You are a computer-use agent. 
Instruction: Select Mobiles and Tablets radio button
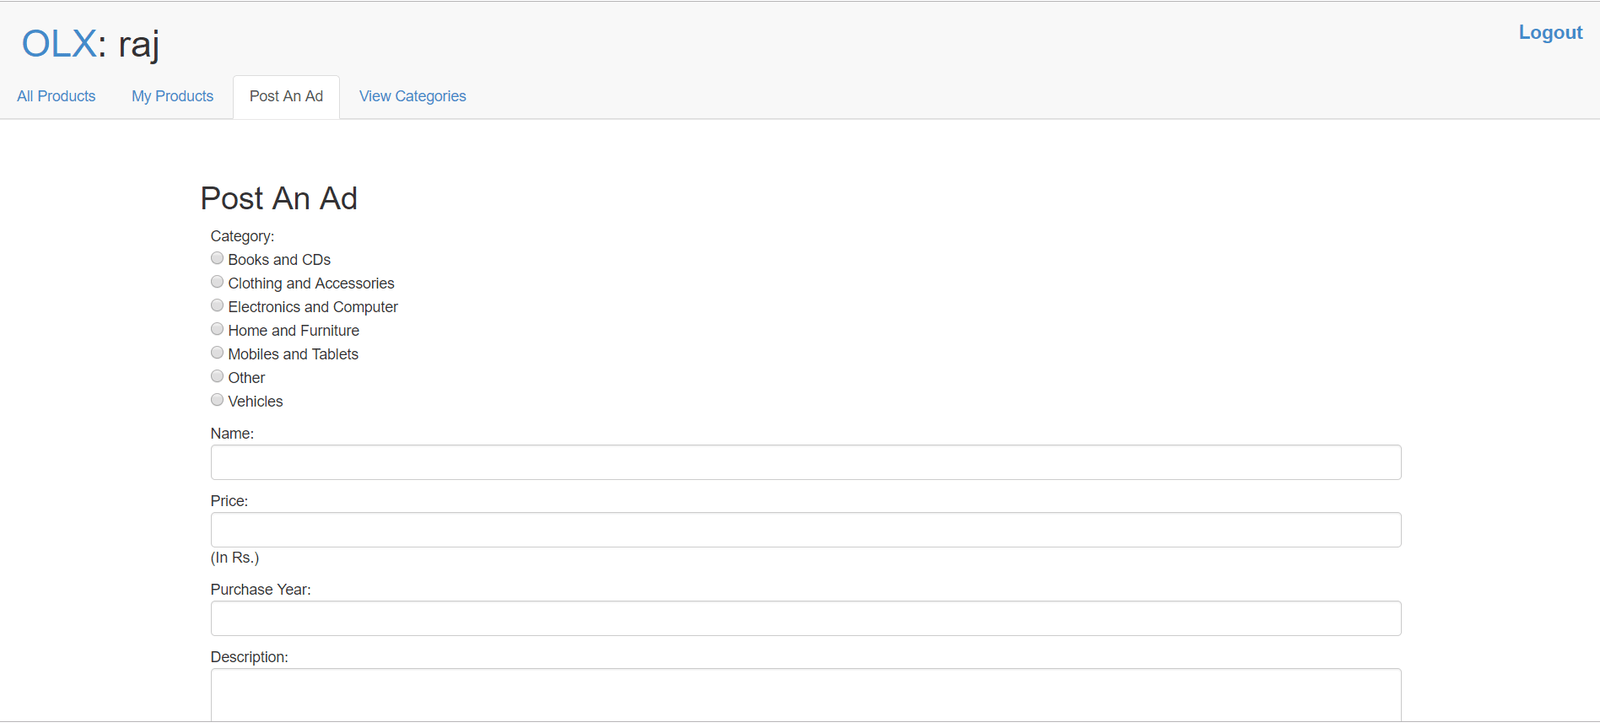click(x=217, y=353)
